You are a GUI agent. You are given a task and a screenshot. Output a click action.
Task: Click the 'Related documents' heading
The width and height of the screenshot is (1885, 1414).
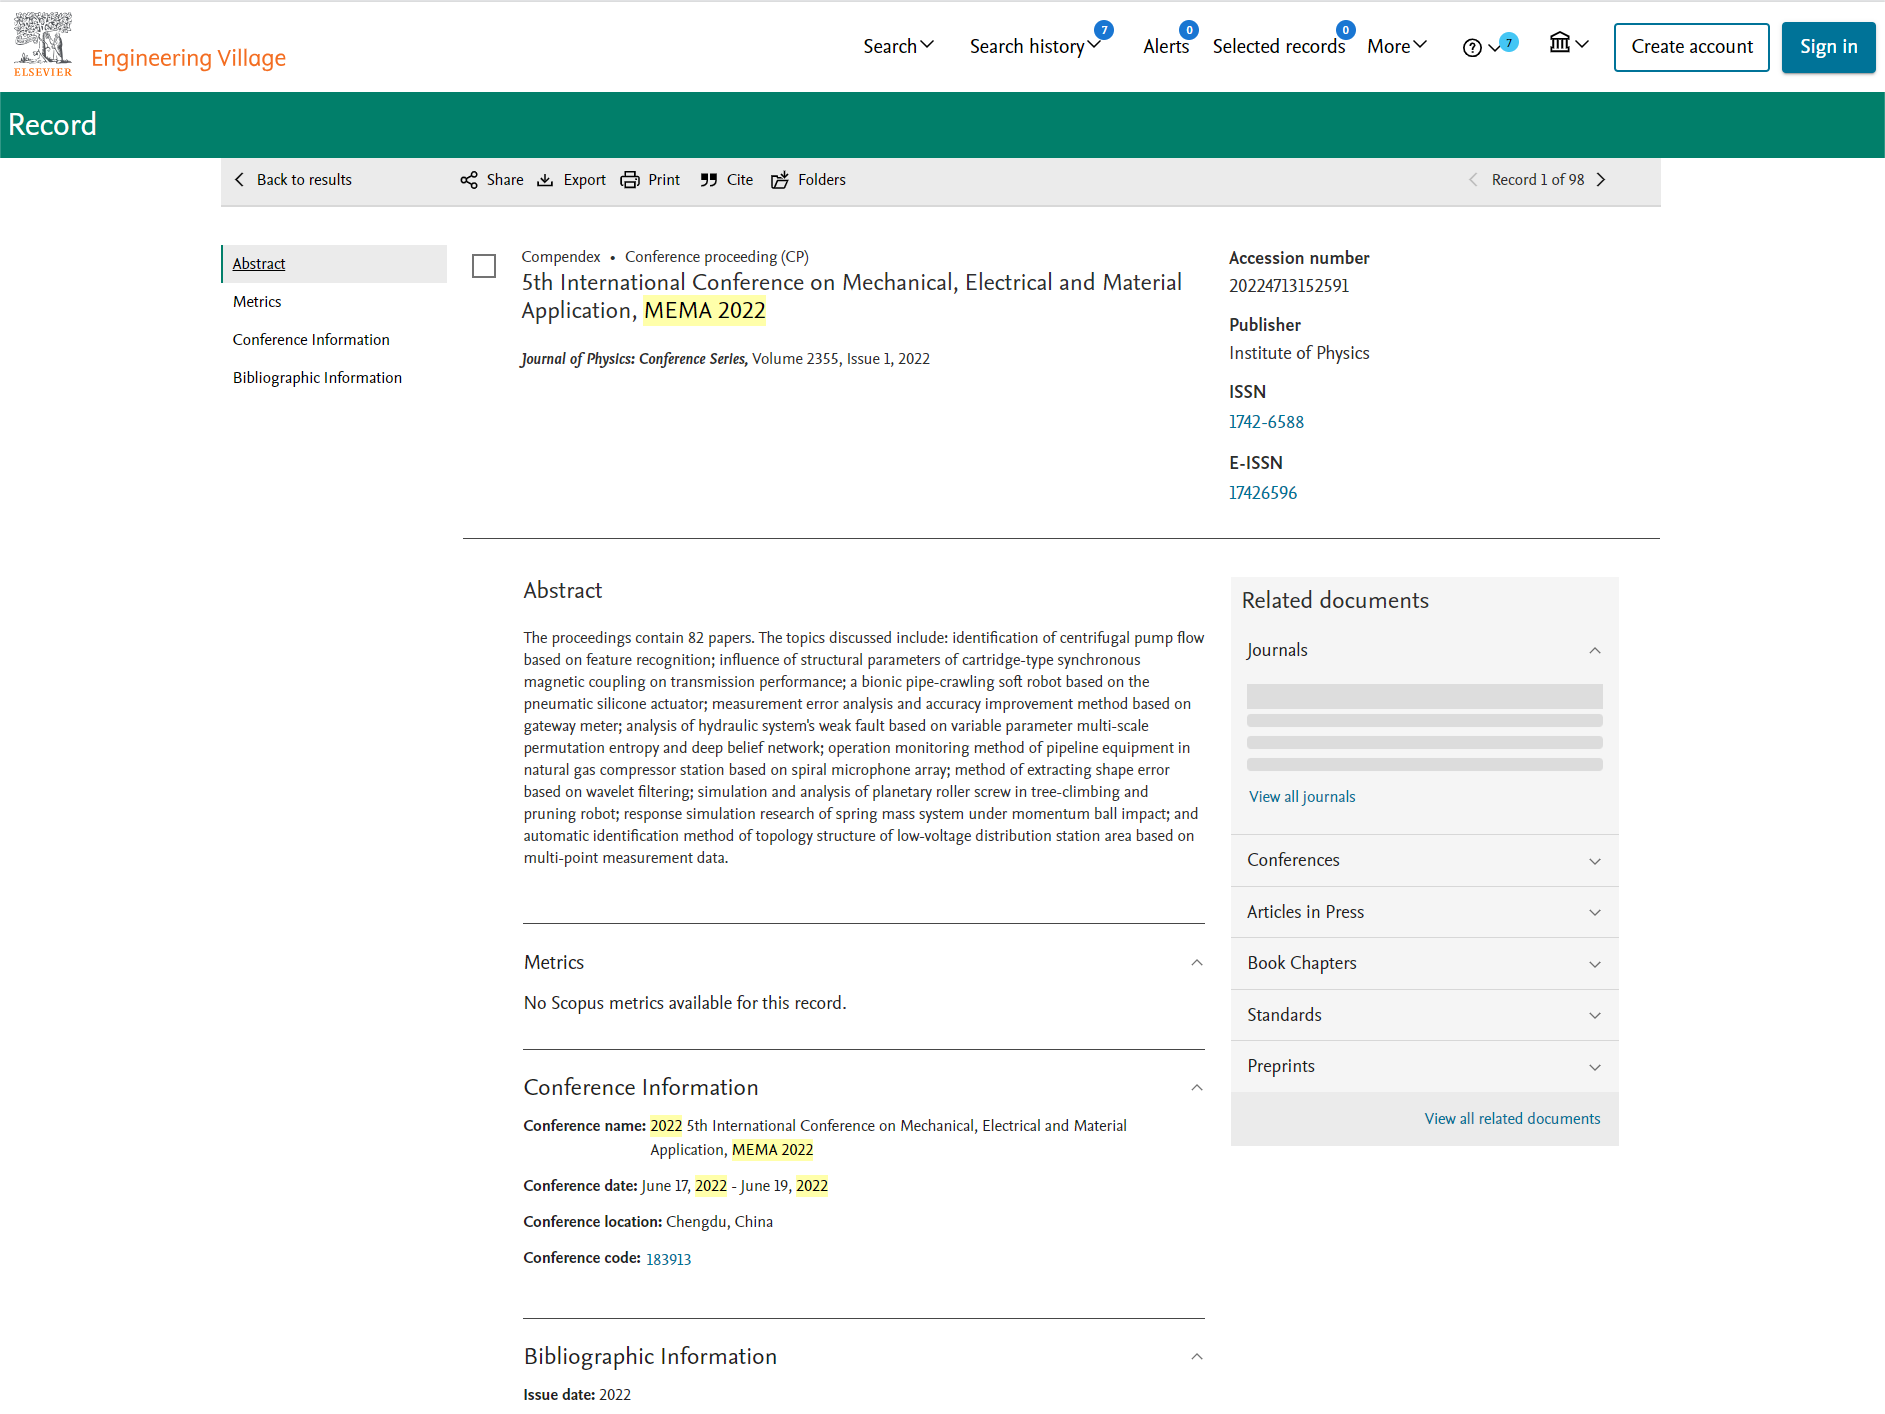click(1335, 600)
